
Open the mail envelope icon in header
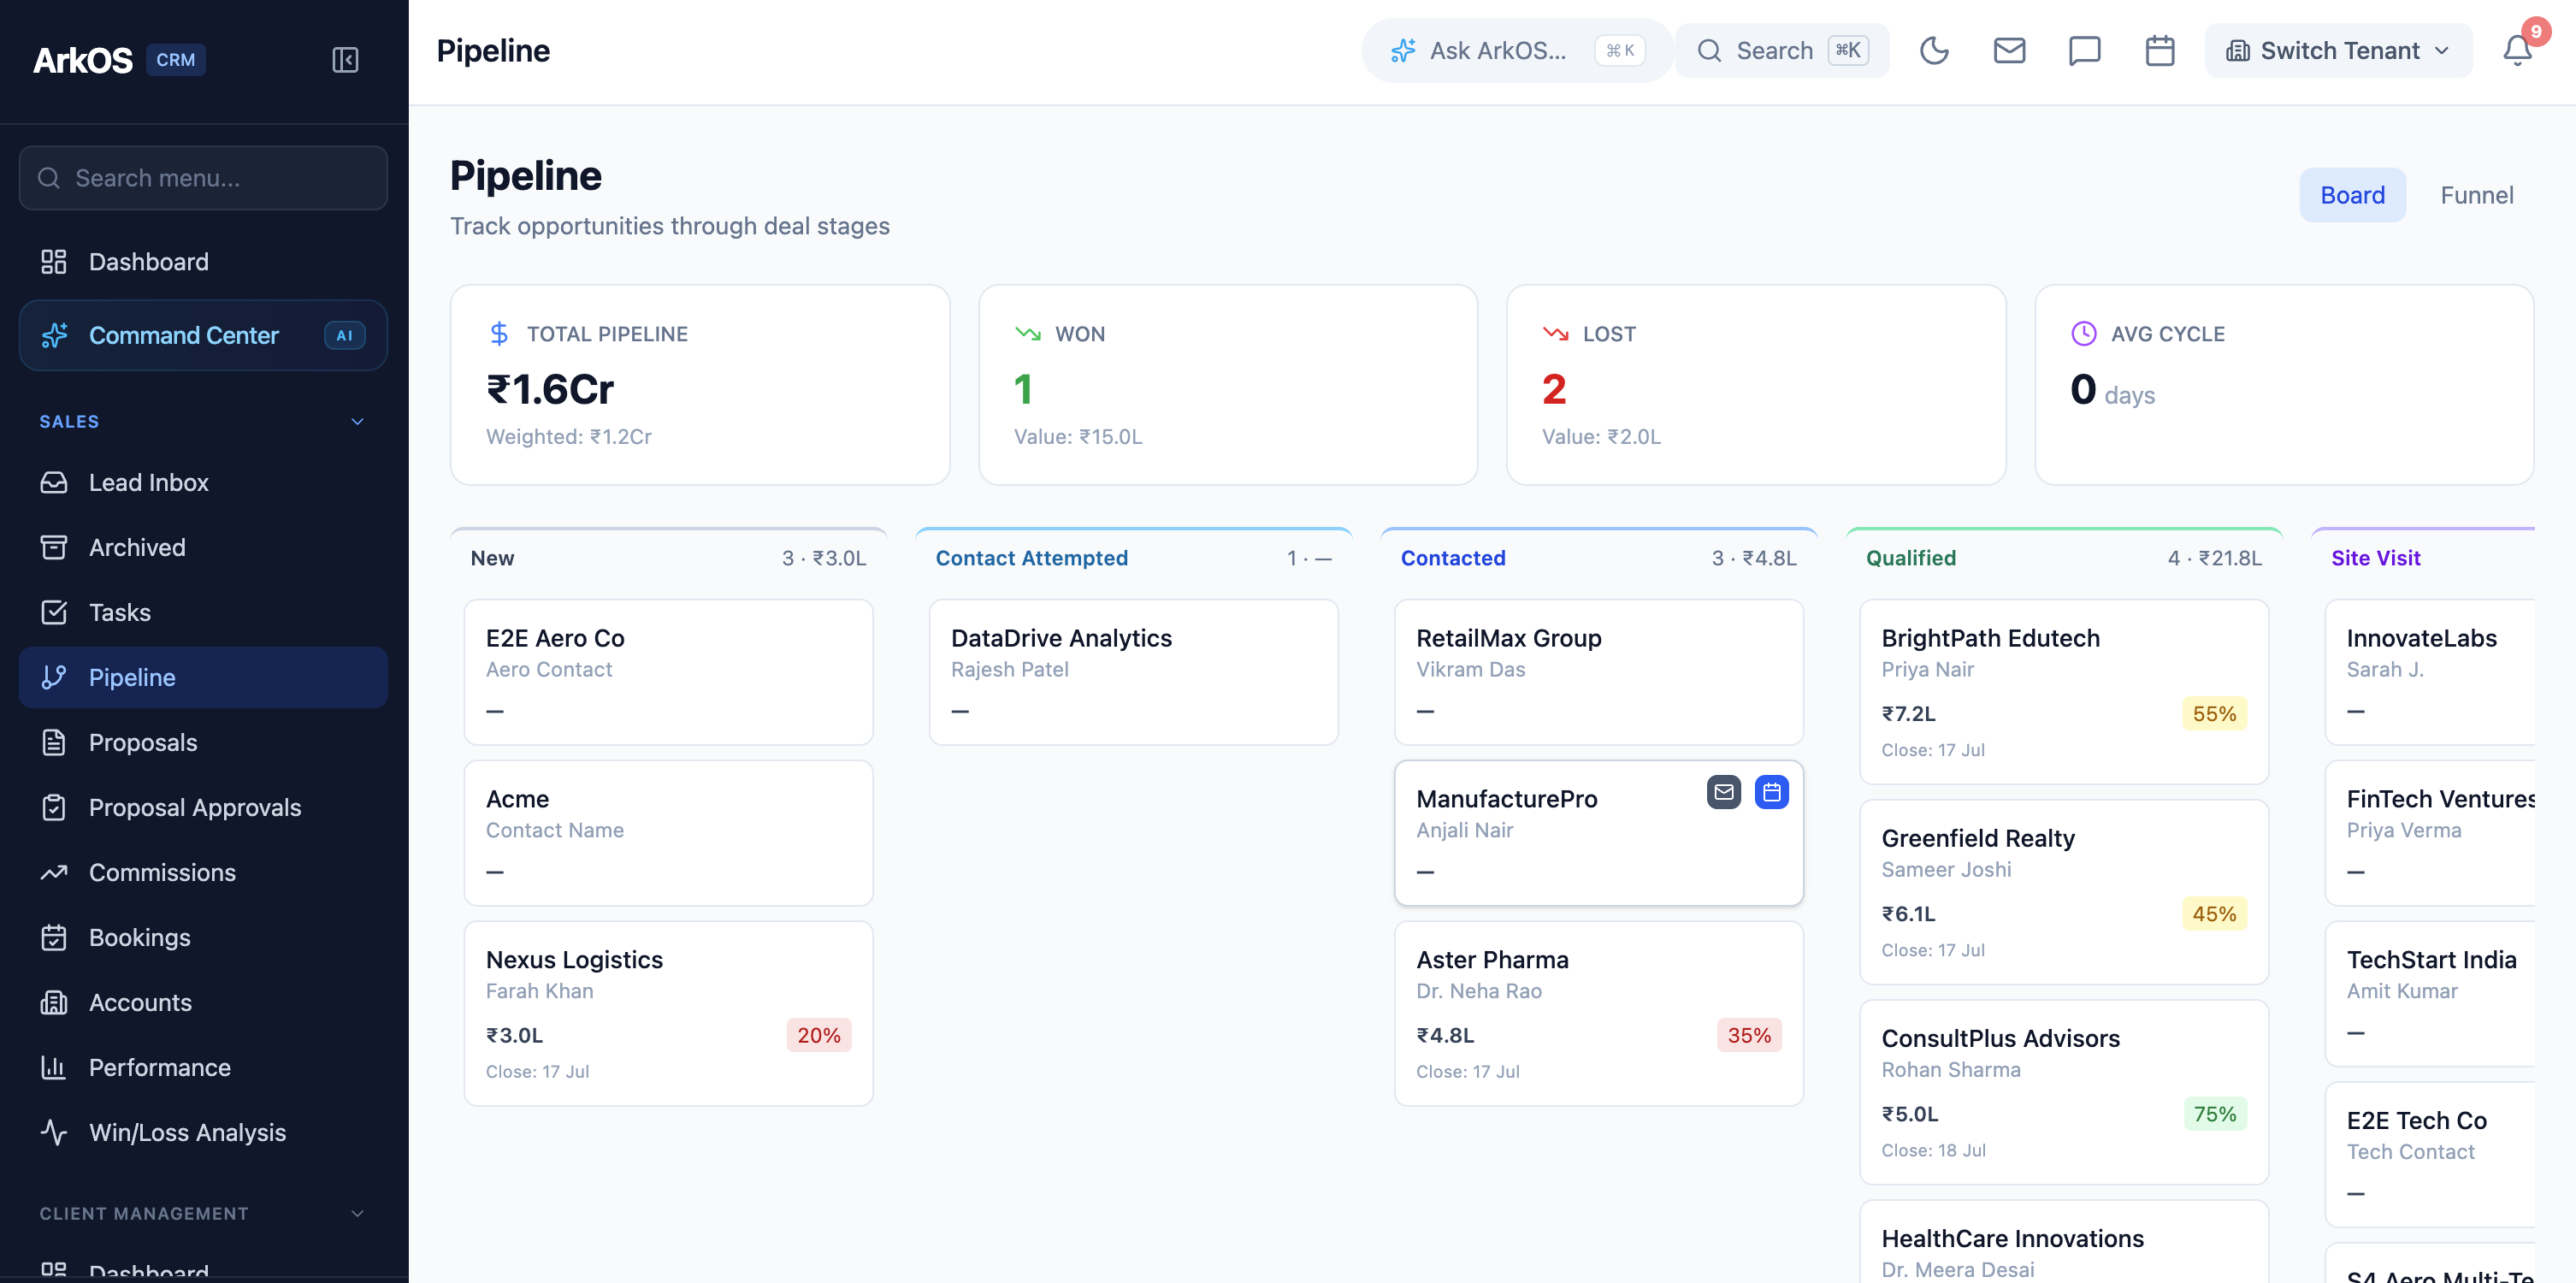[2009, 51]
